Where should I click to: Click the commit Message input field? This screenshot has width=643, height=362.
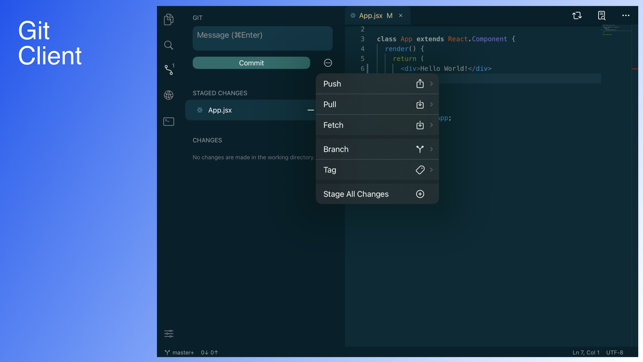tap(262, 38)
